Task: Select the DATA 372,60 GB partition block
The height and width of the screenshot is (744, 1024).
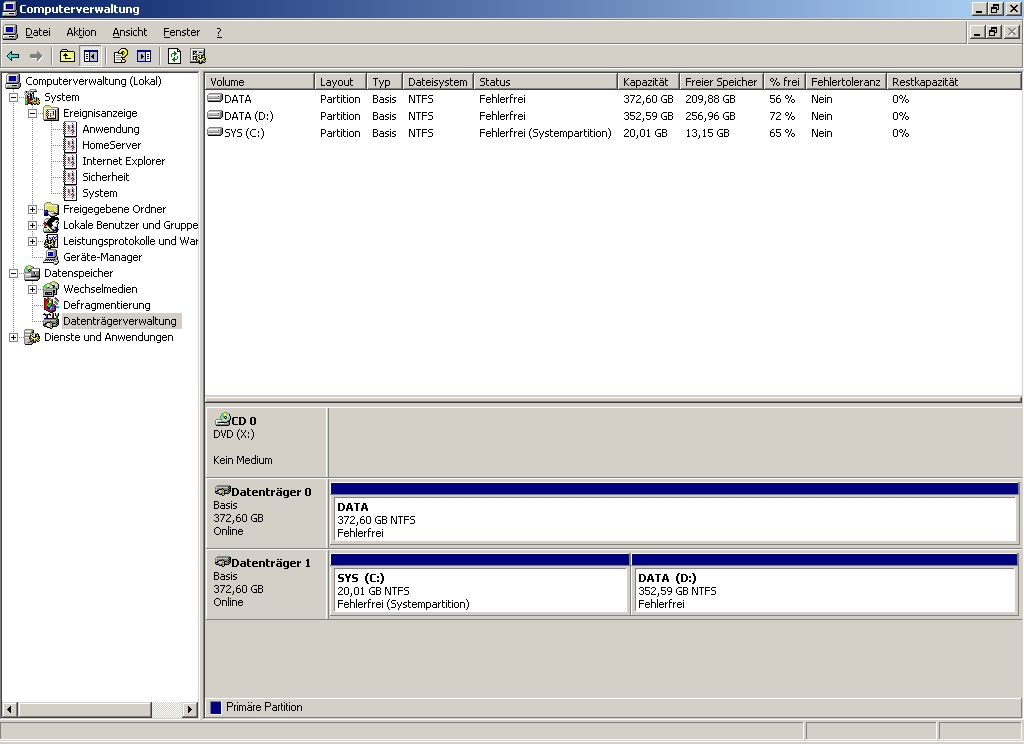Action: tap(674, 513)
